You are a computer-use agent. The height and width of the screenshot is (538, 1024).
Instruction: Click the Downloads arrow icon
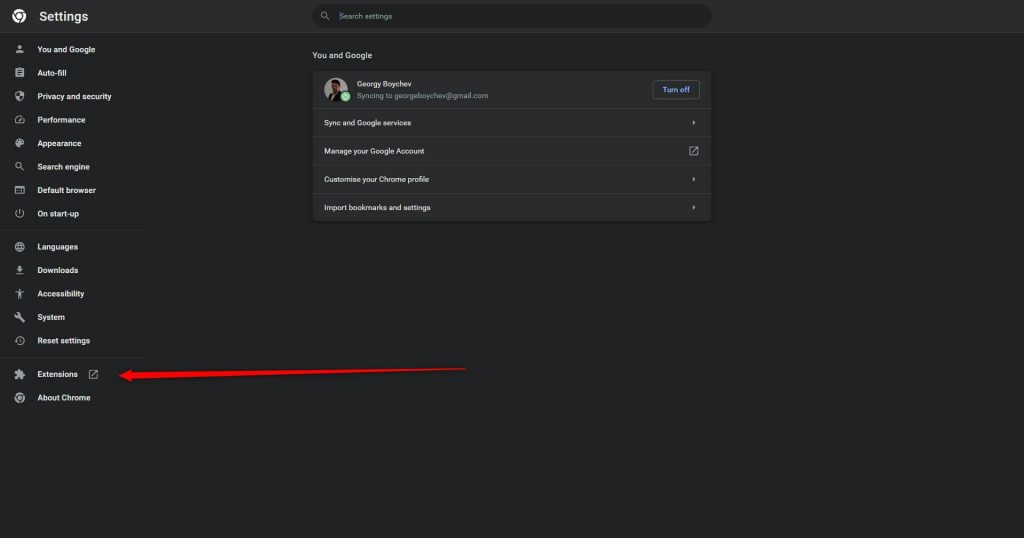point(20,270)
